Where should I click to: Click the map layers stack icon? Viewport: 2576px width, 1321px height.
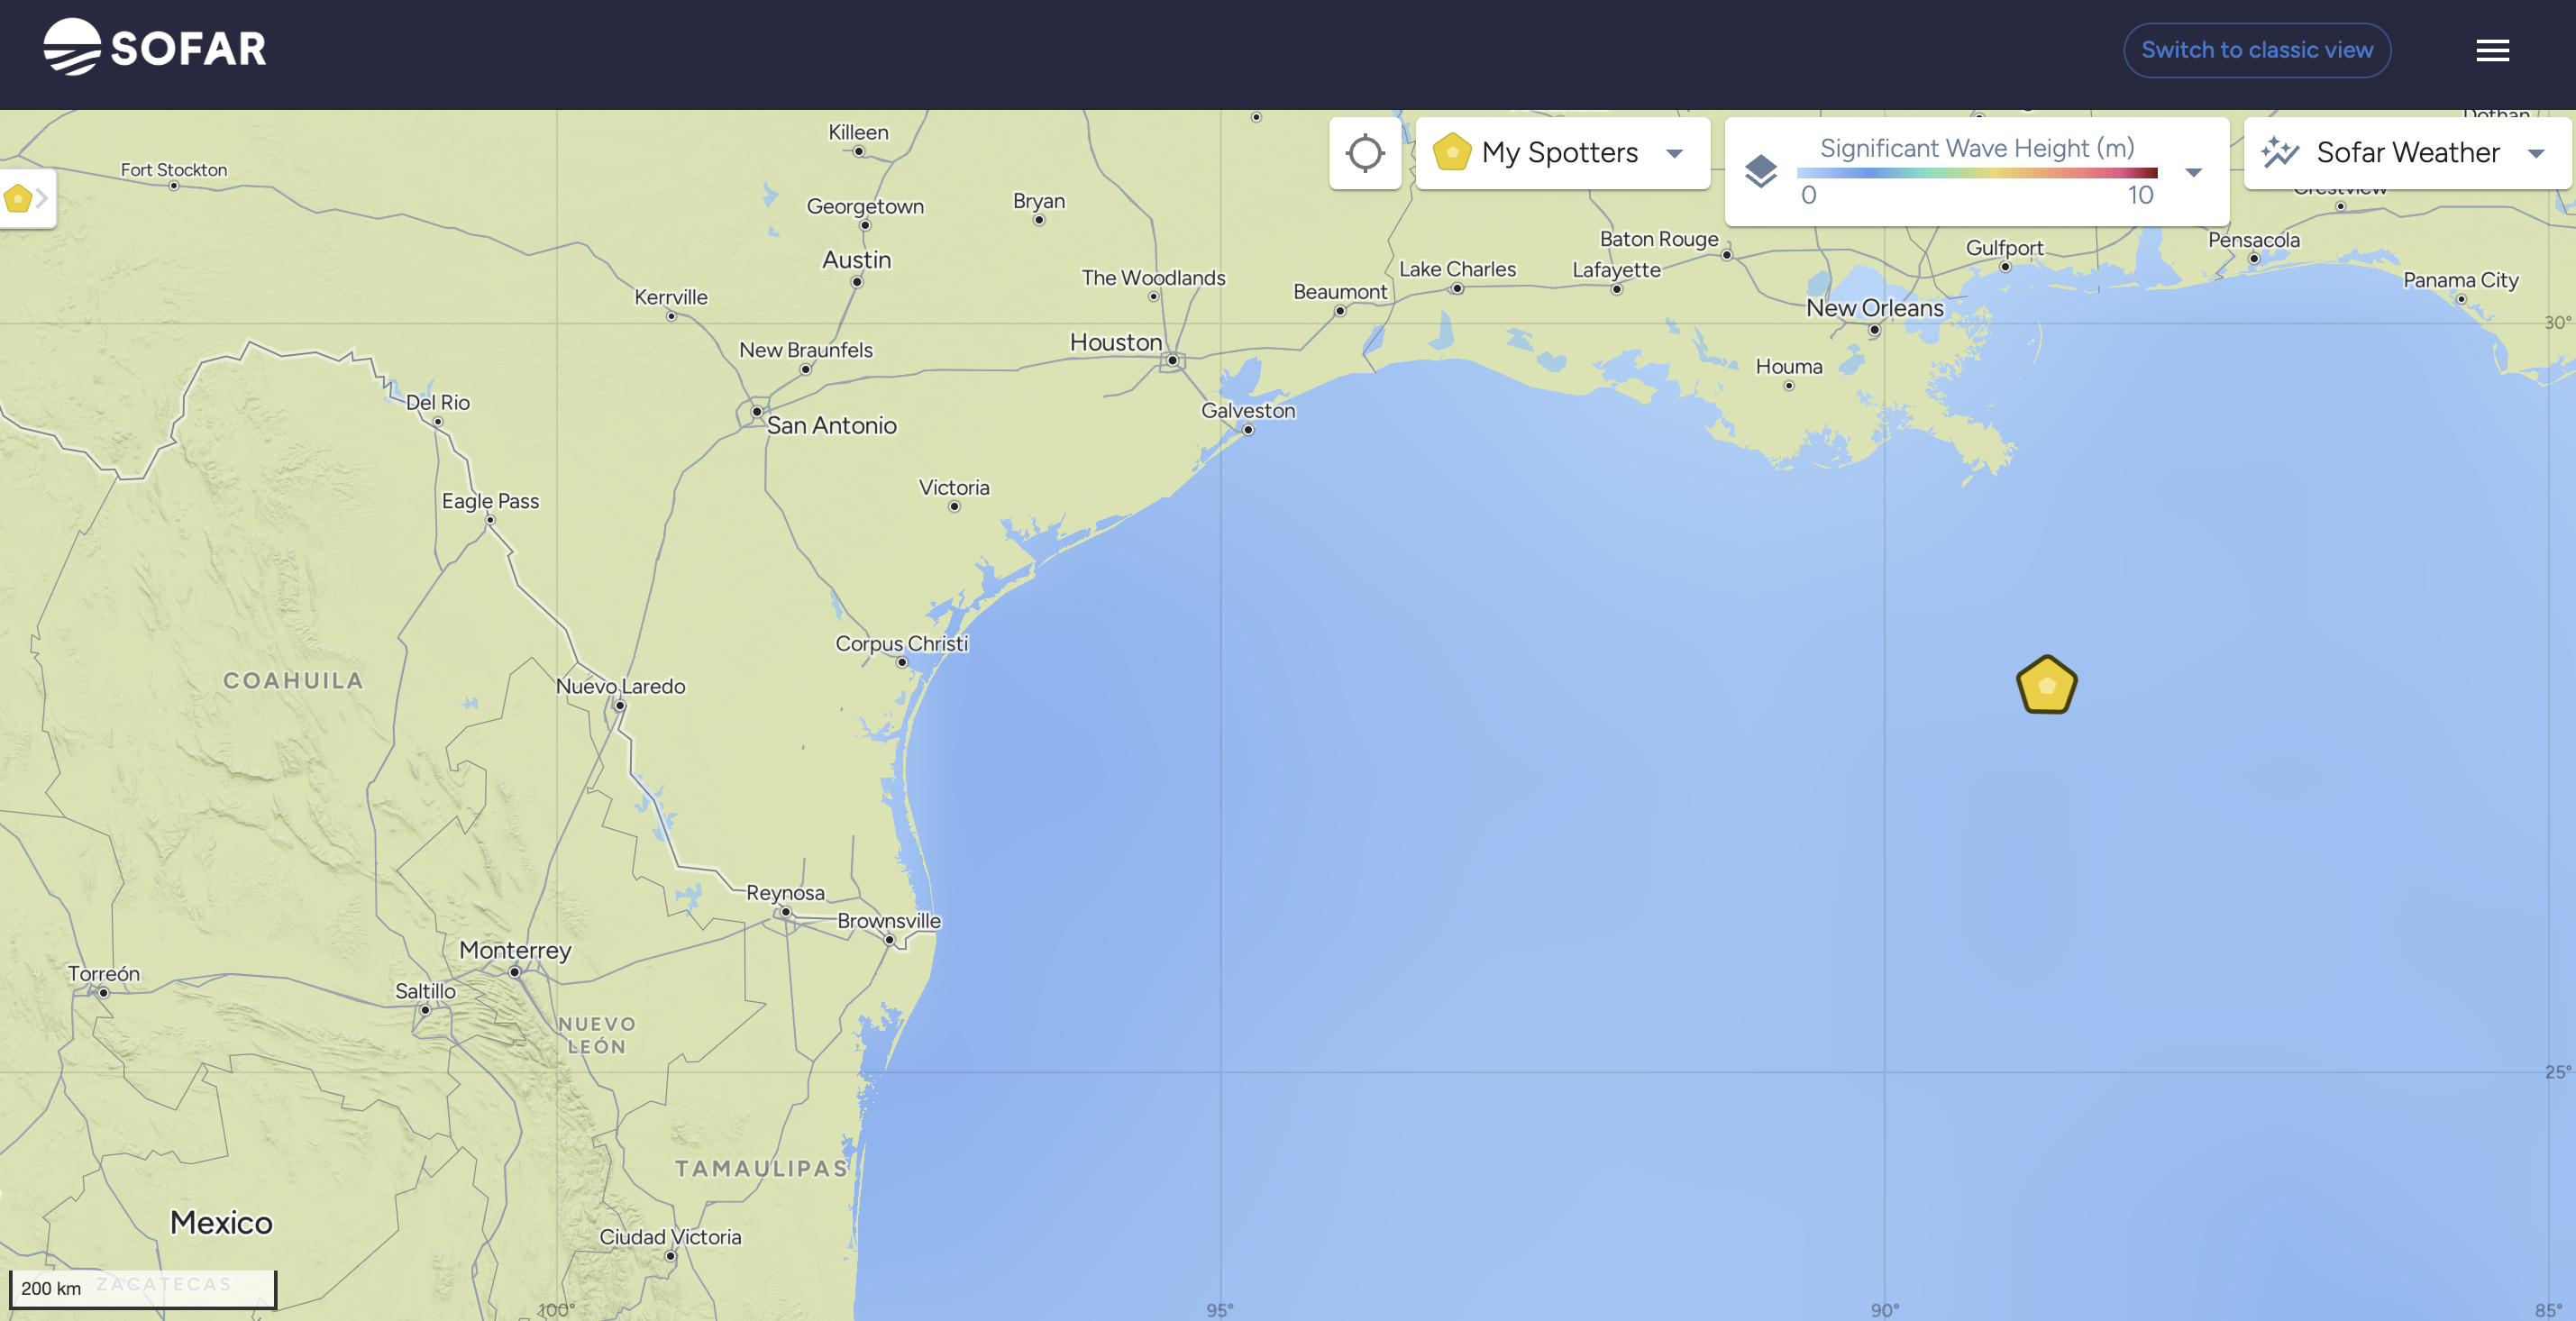(1761, 171)
